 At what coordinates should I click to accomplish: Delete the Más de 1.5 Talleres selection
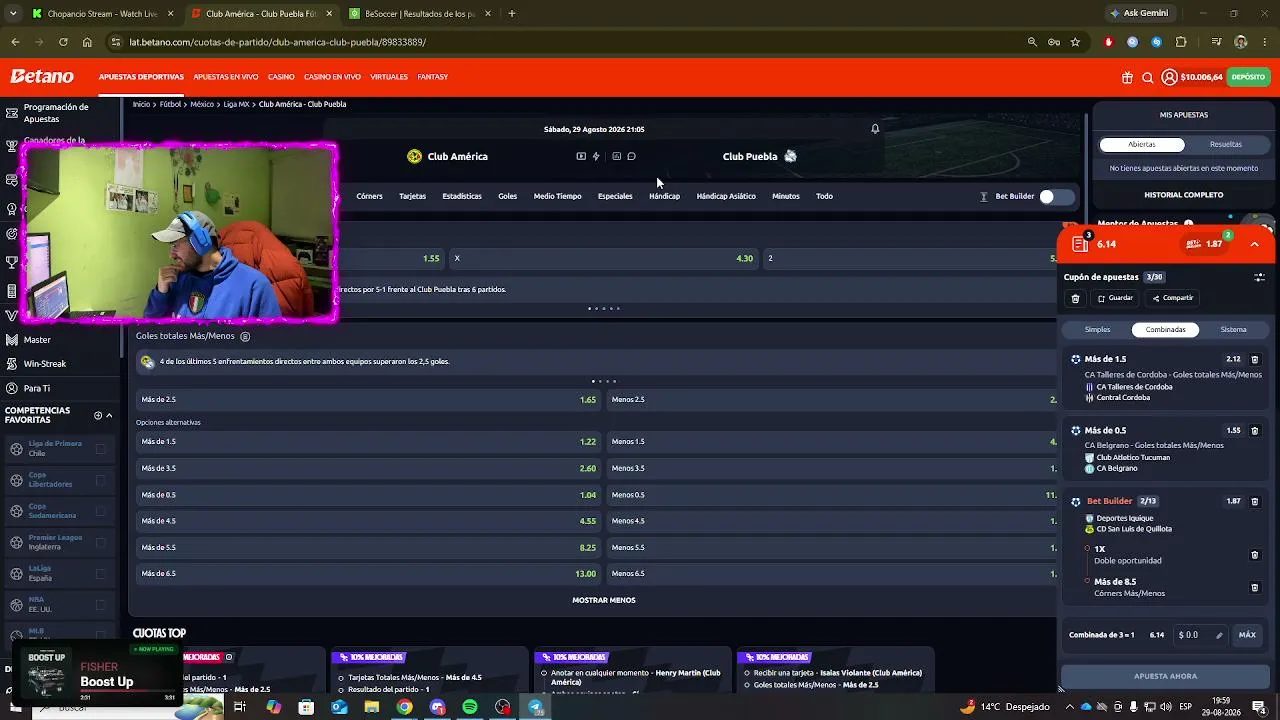click(1255, 359)
